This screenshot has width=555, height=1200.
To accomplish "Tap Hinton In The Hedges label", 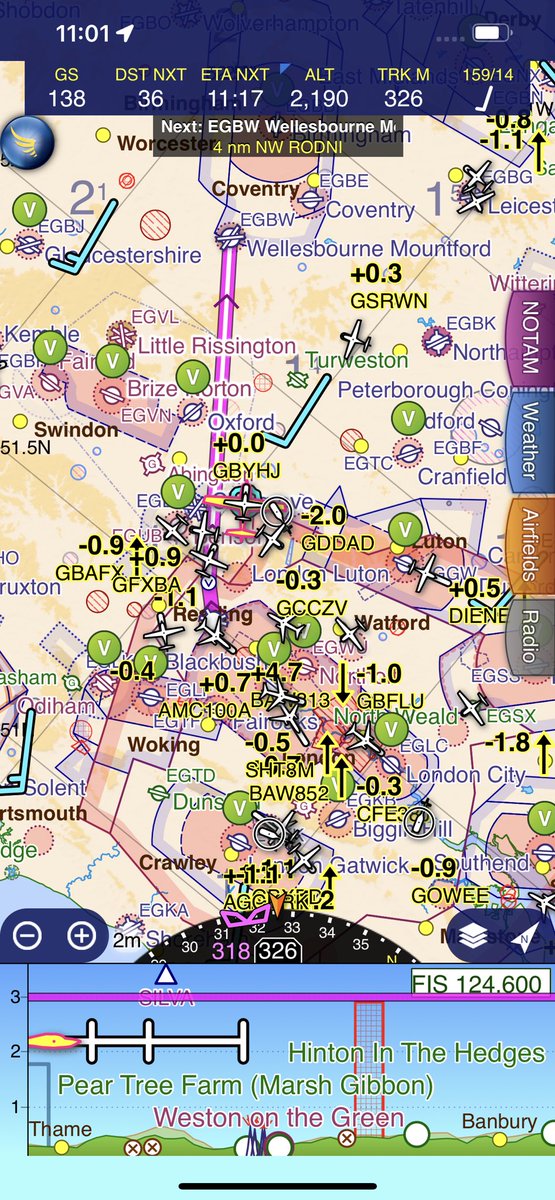I will [x=416, y=1052].
